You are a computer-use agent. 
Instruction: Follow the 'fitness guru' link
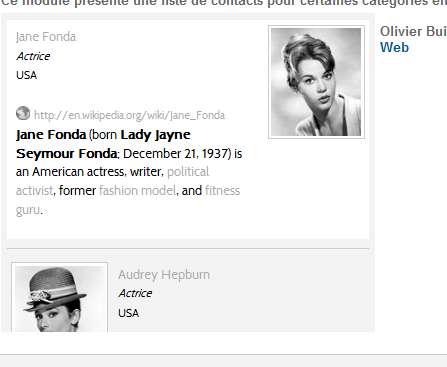click(x=222, y=191)
